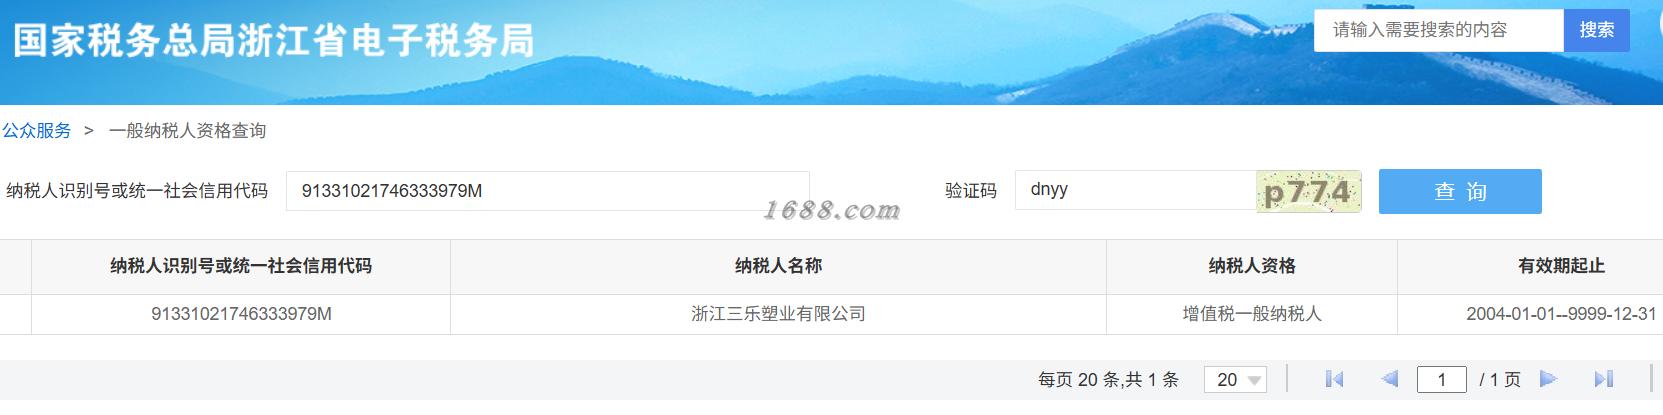Go to previous page arrow
Screen dimensions: 1663x415
(x=1389, y=379)
